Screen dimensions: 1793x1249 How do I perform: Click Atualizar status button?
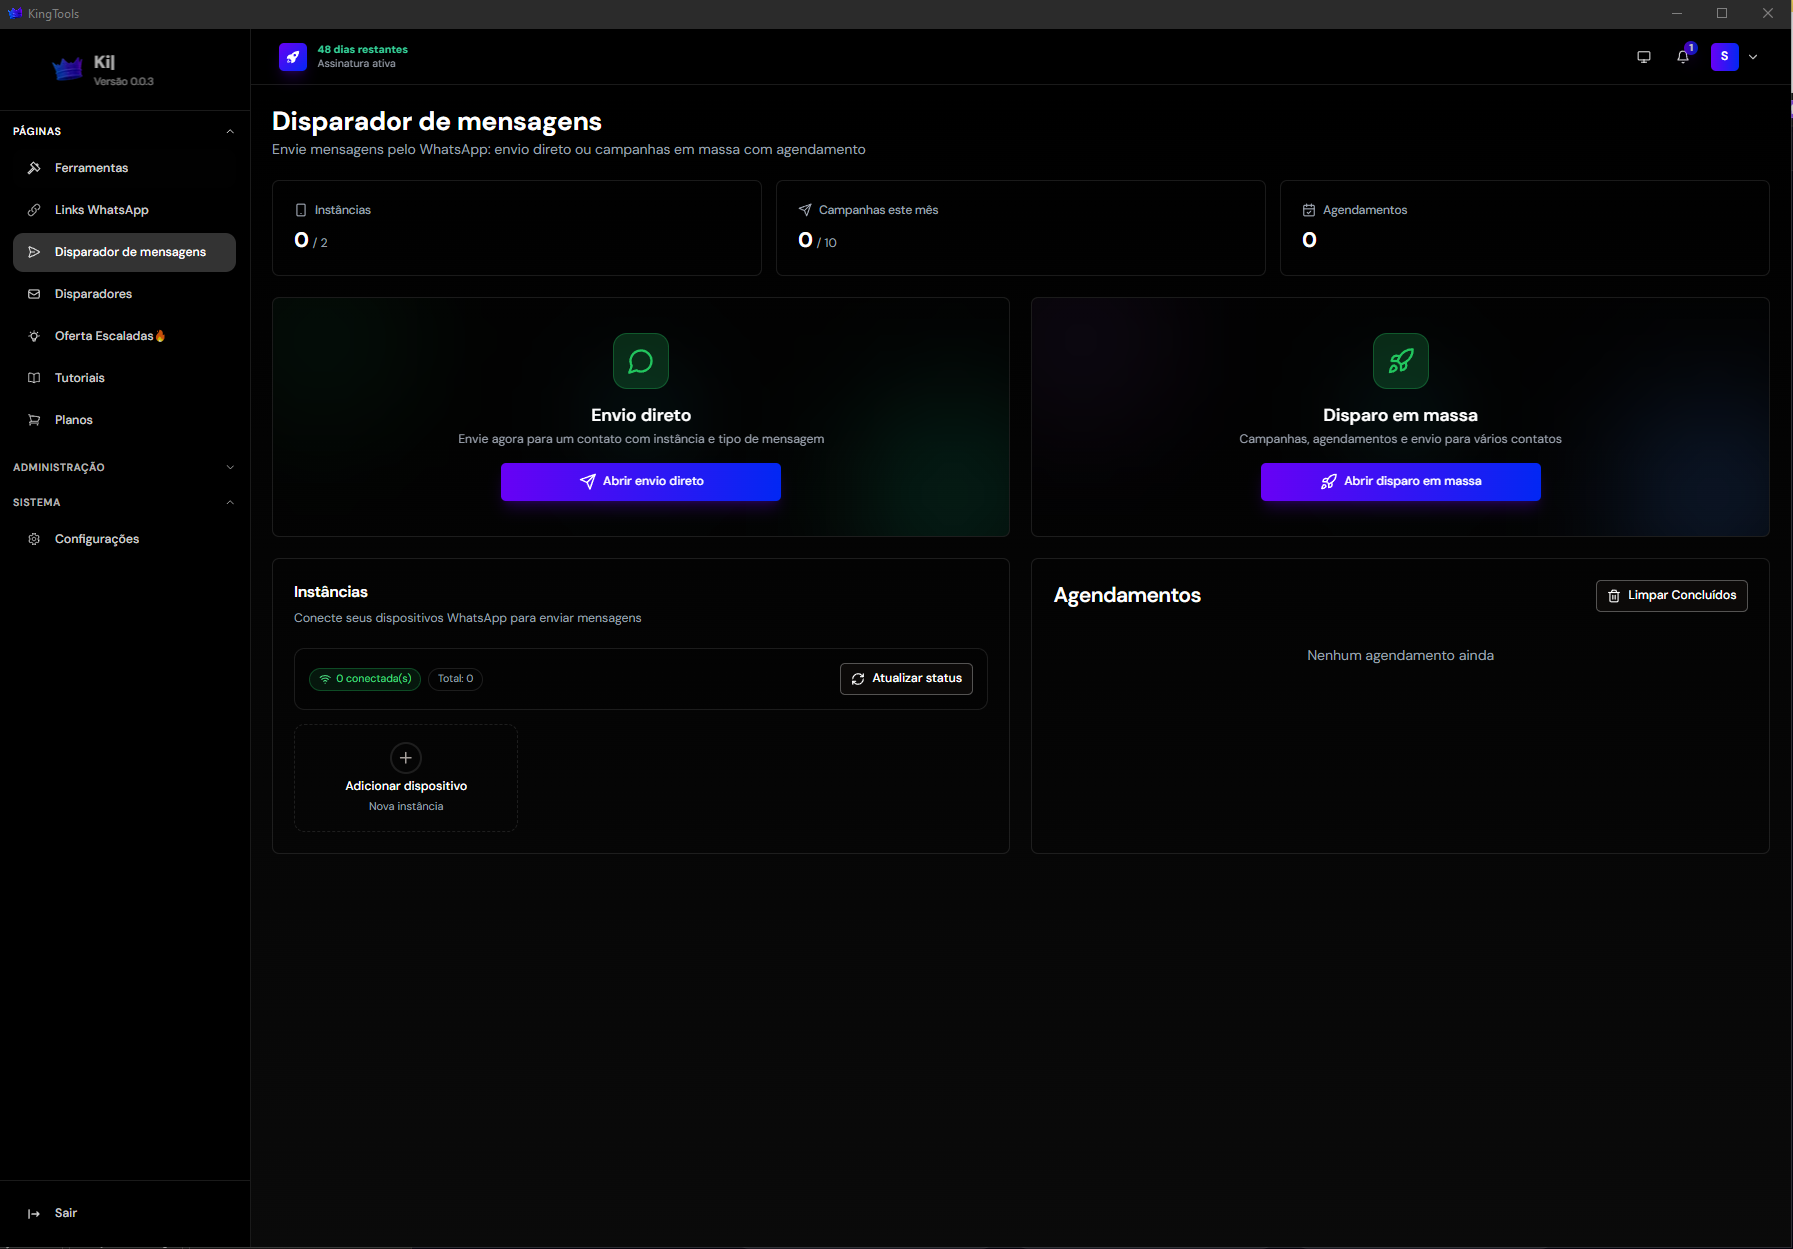(x=906, y=679)
